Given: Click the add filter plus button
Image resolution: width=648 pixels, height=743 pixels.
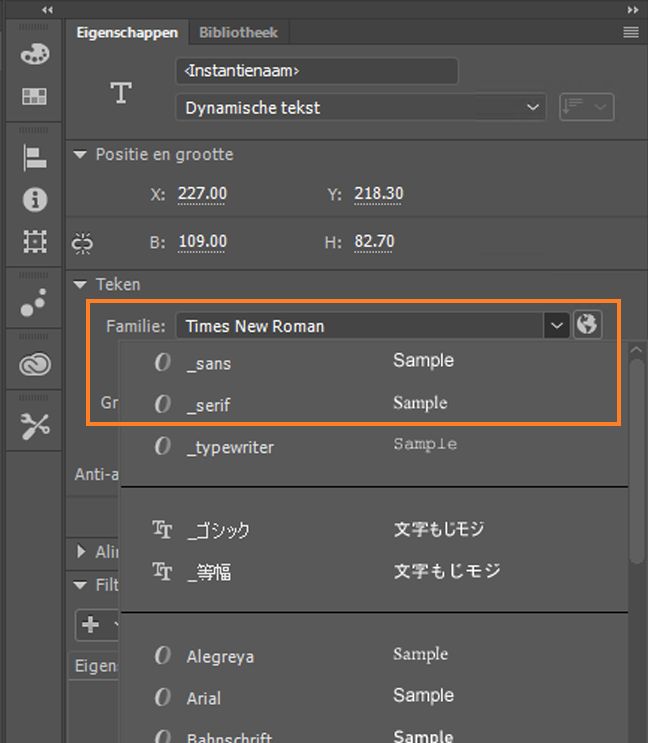Looking at the screenshot, I should pyautogui.click(x=90, y=625).
